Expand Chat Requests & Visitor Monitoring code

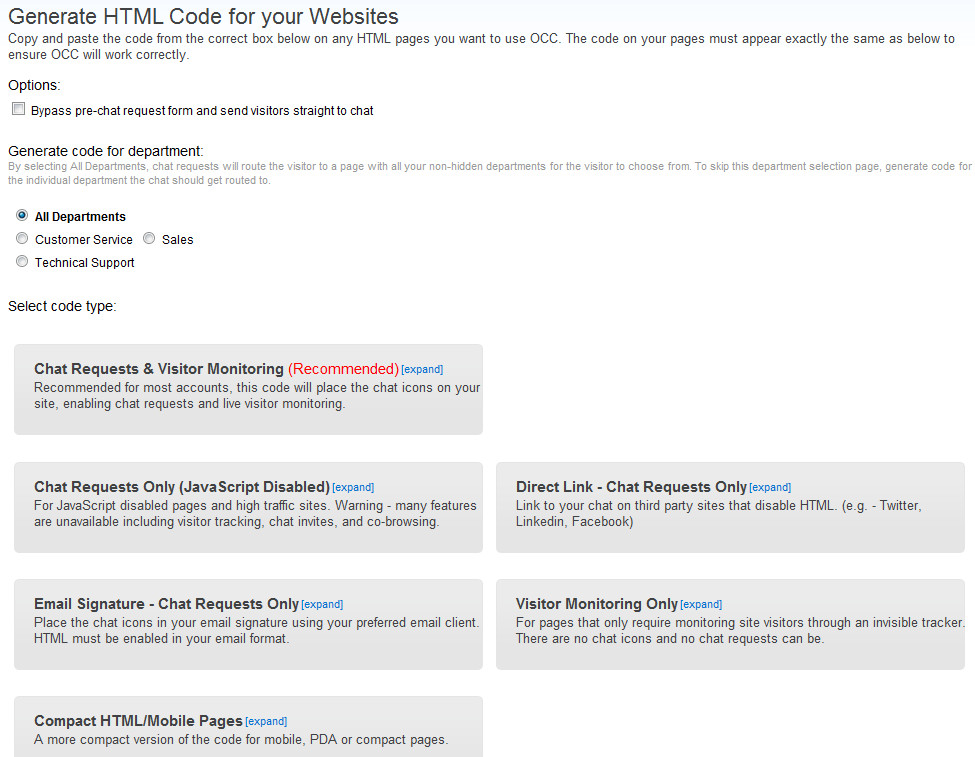422,369
